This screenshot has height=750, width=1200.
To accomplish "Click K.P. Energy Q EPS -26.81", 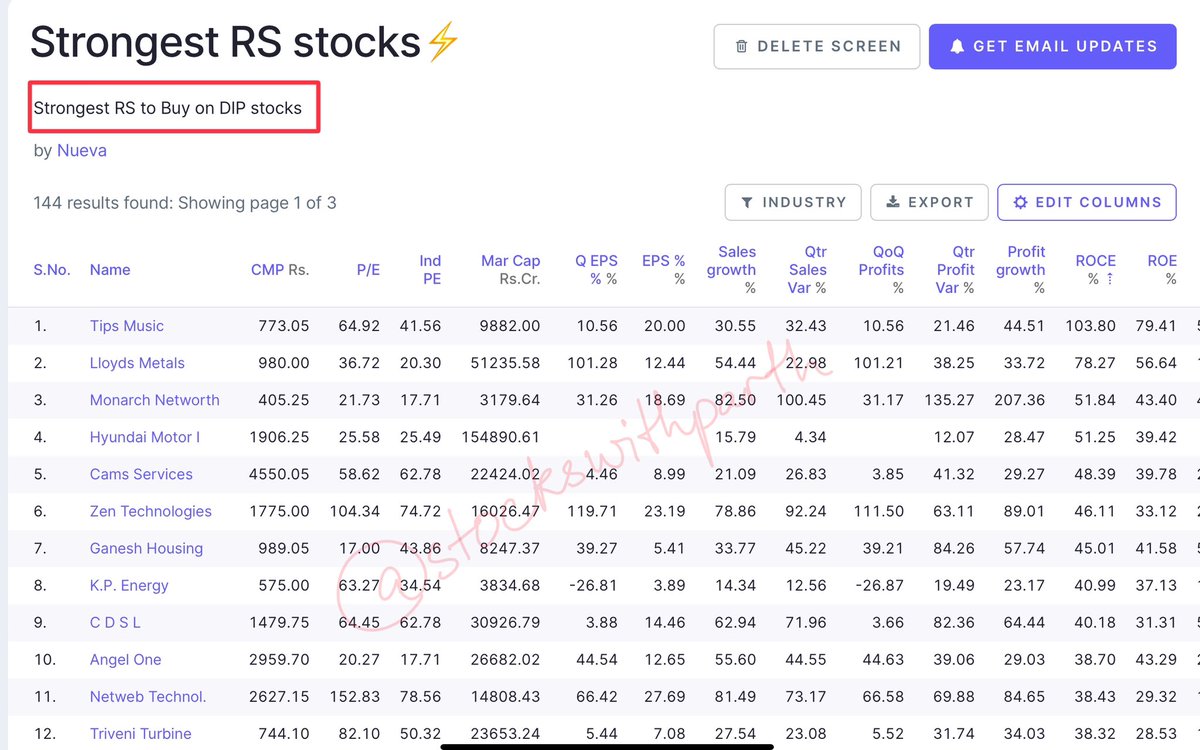I will point(594,585).
